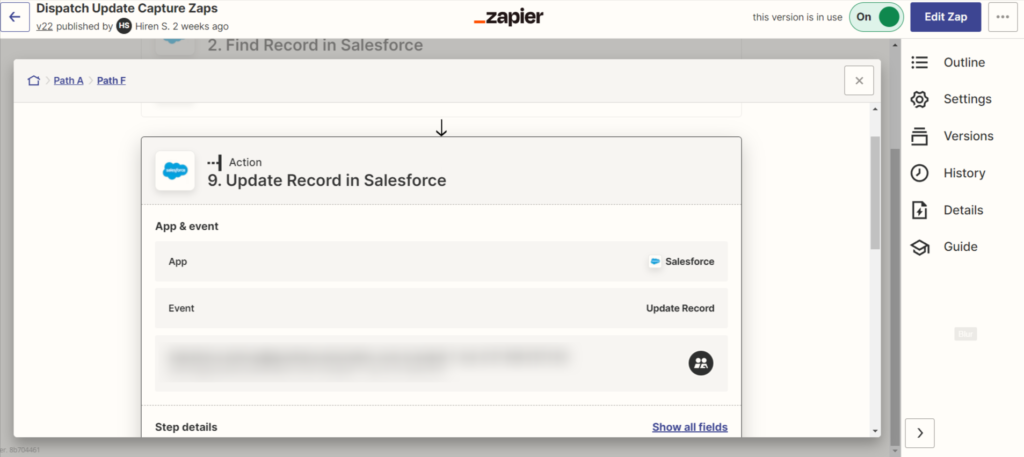Click the Salesforce app logo in step header

pos(175,170)
